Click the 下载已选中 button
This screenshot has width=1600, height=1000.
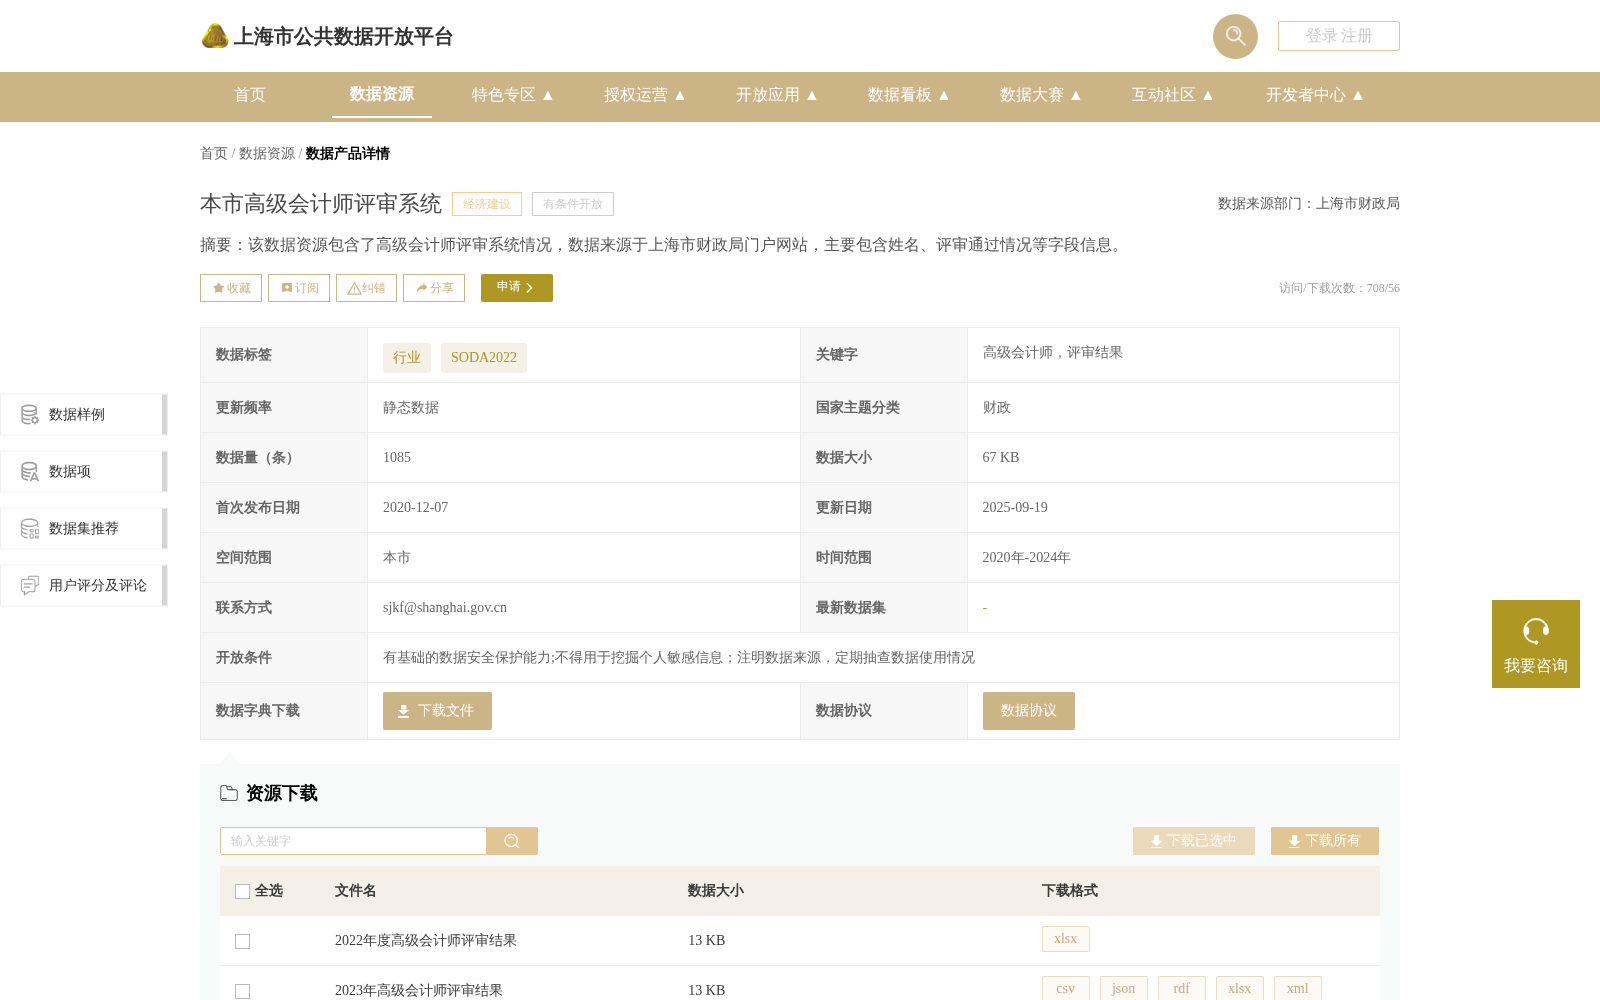pos(1194,841)
